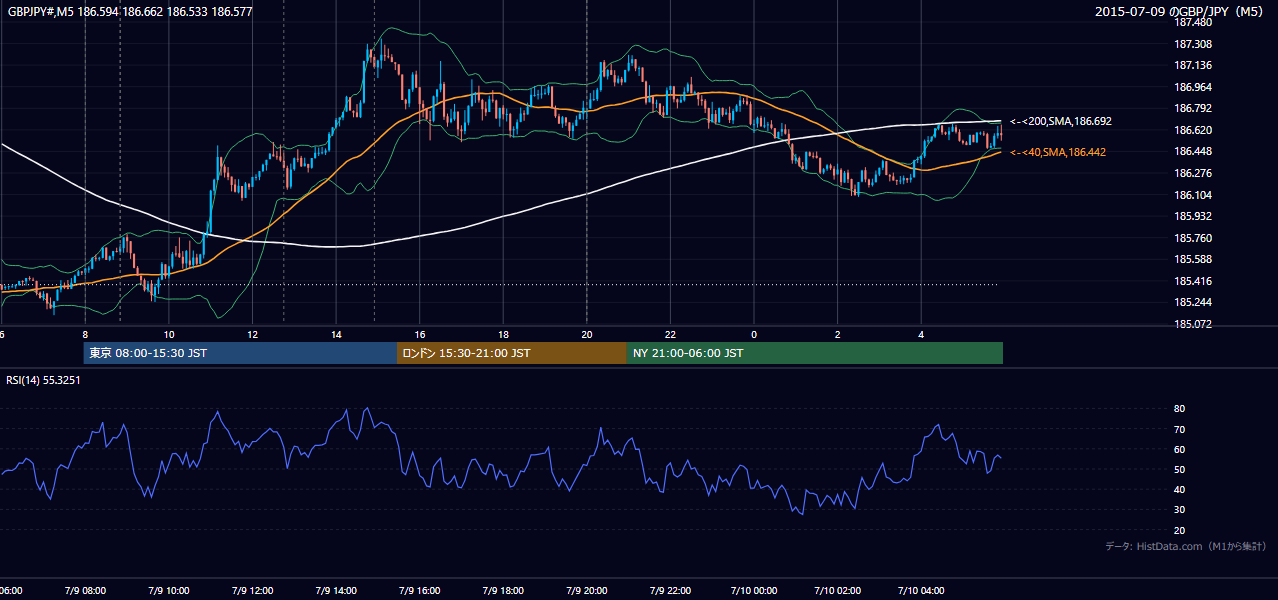Click hour label 12 on price chart axis
Image resolution: width=1278 pixels, height=600 pixels.
[x=253, y=335]
